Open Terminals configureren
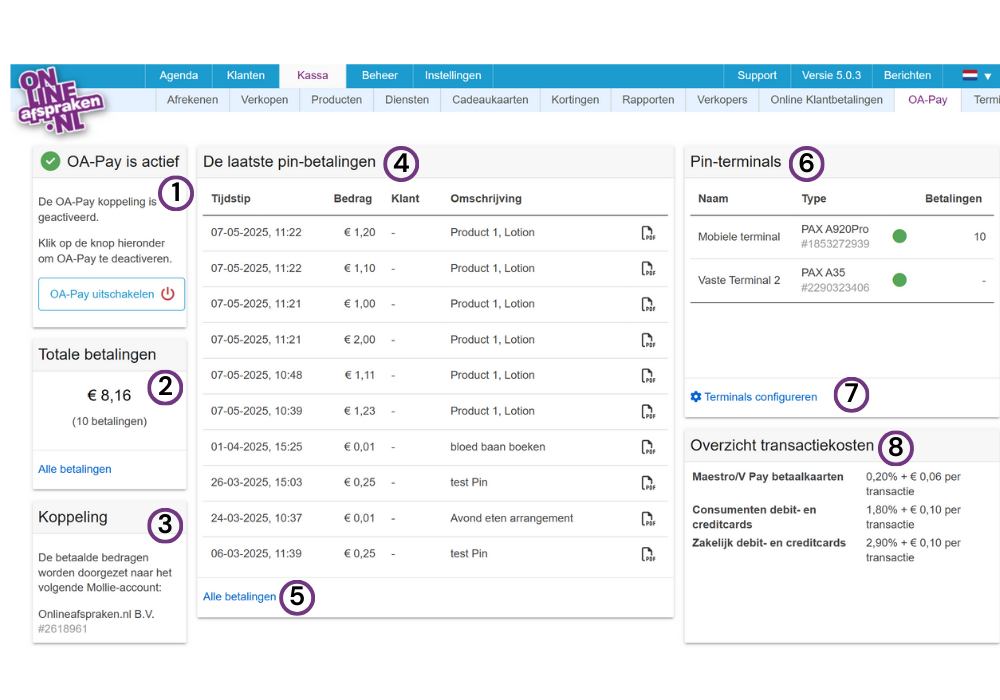The height and width of the screenshot is (700, 1000). (x=760, y=396)
